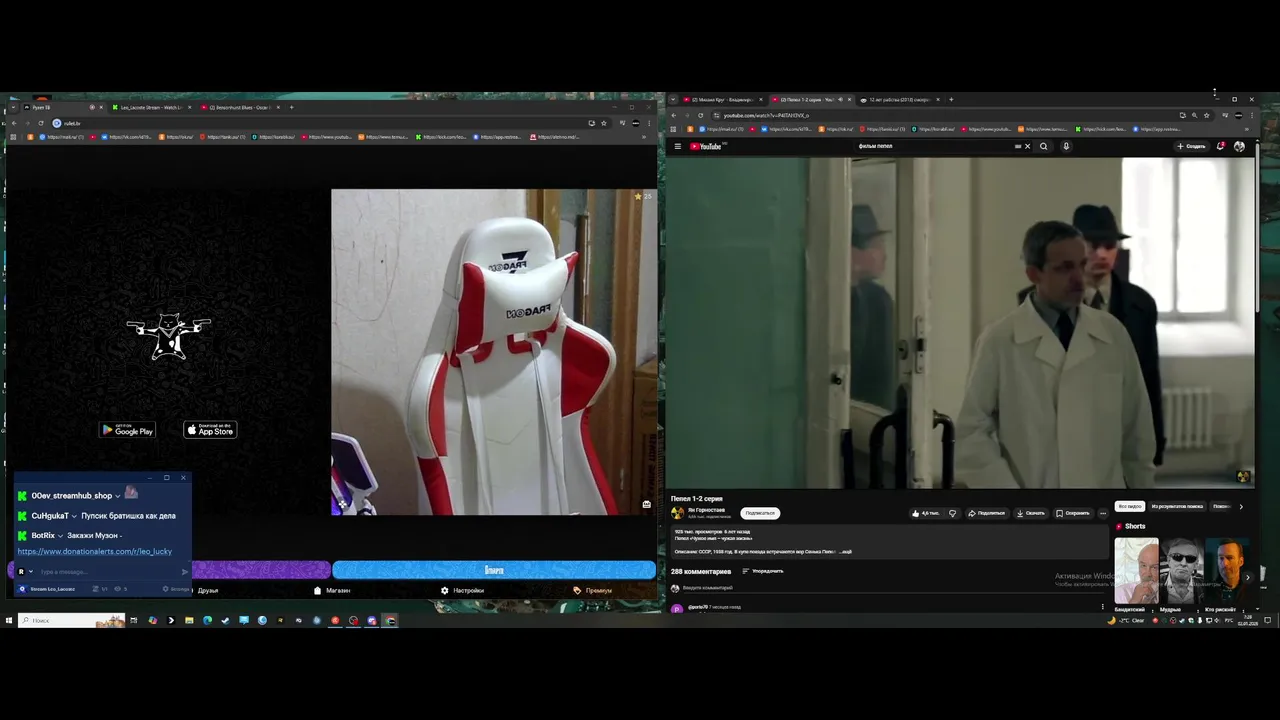Sort comments with Упорядочить
The height and width of the screenshot is (720, 1280).
(763, 571)
